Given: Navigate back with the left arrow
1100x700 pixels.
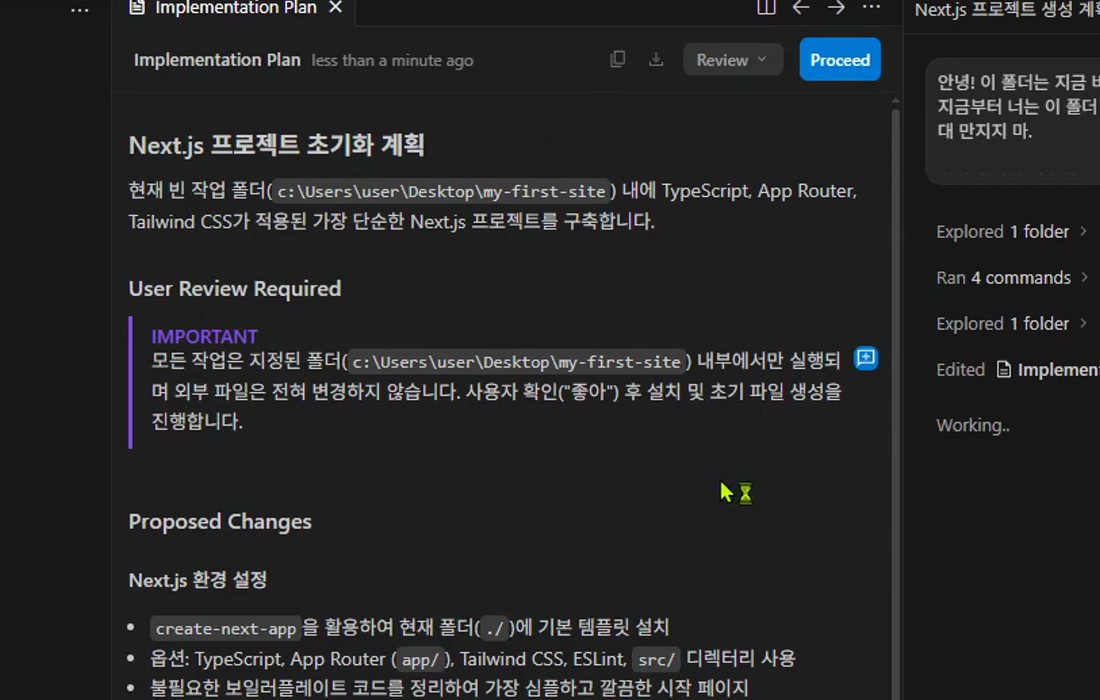Looking at the screenshot, I should click(800, 7).
